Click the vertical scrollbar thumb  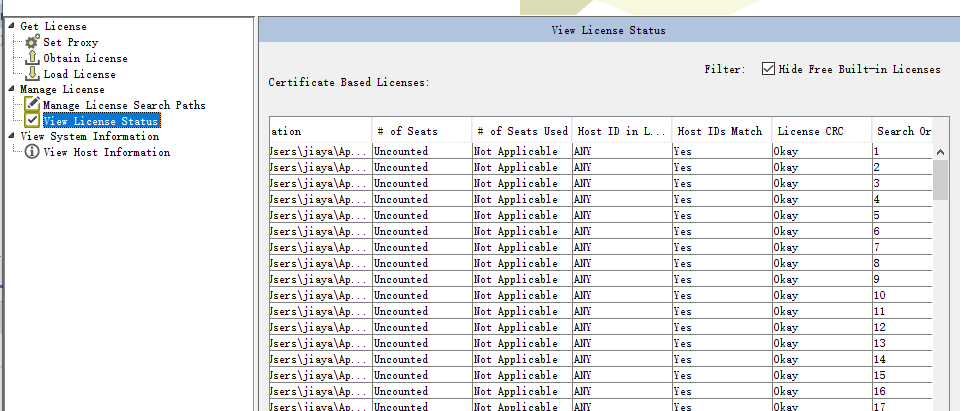[x=940, y=179]
